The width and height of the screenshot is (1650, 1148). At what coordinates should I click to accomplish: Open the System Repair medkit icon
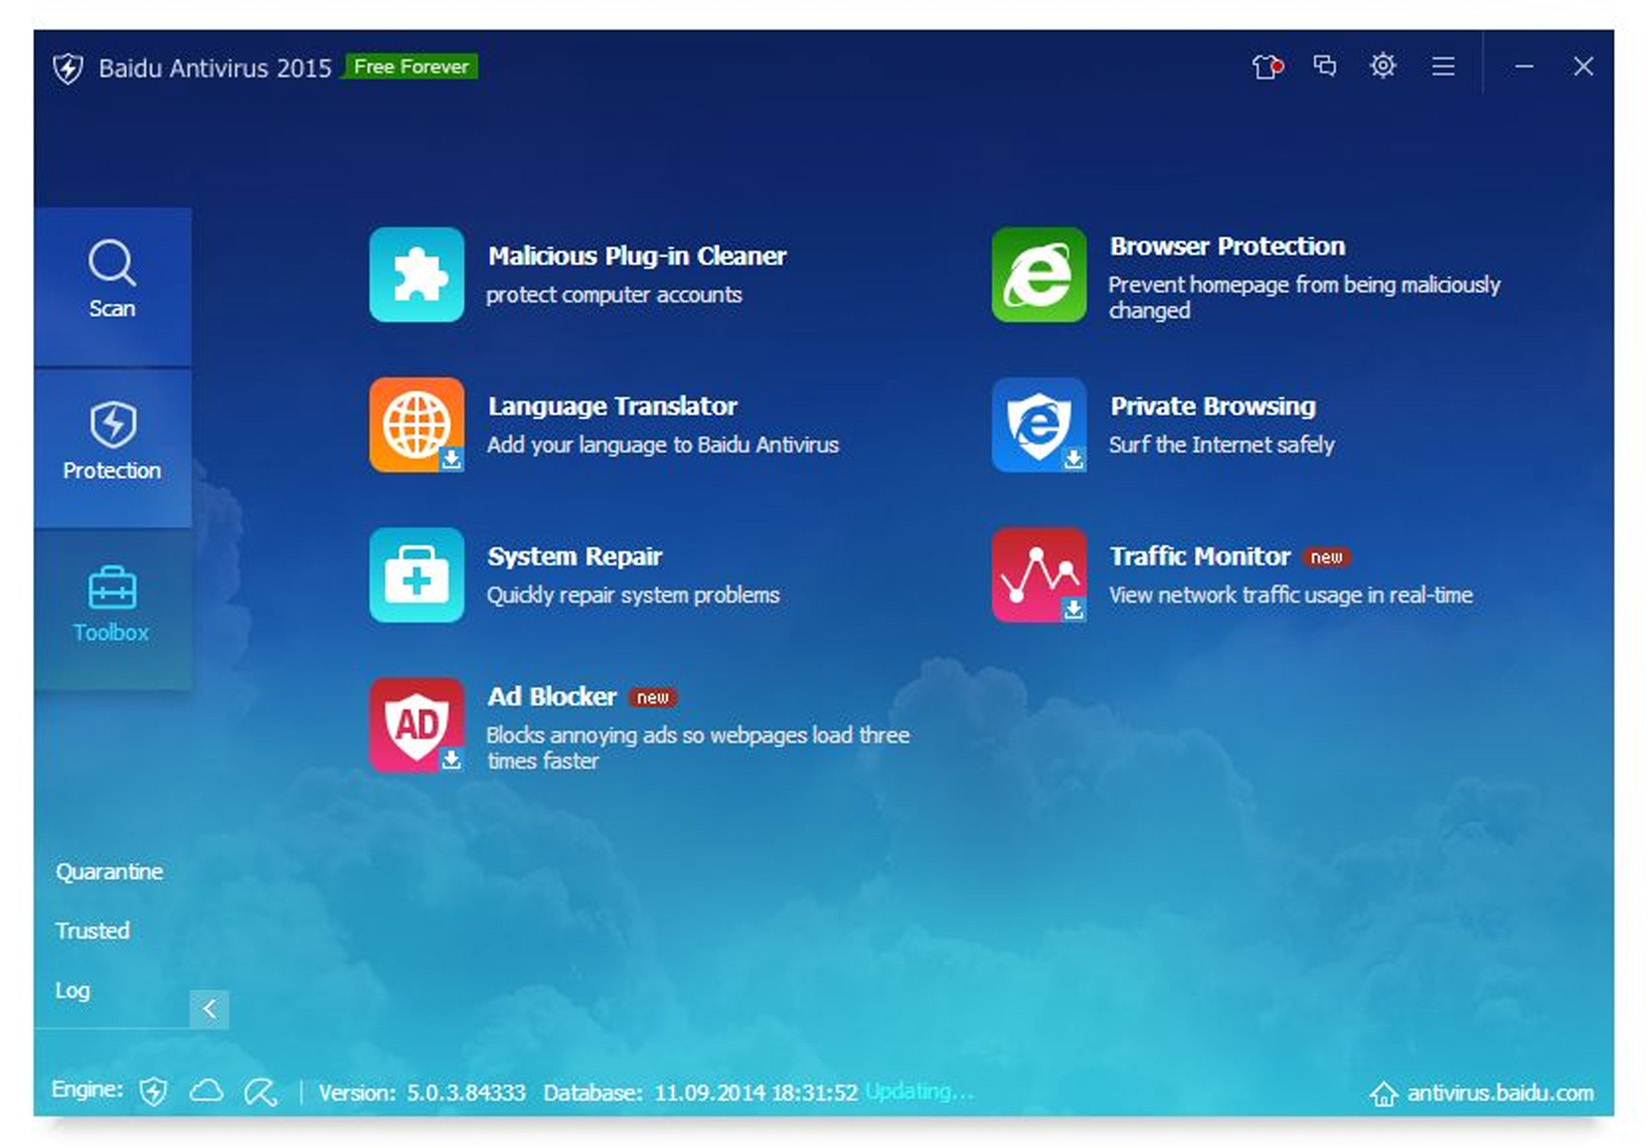click(416, 575)
